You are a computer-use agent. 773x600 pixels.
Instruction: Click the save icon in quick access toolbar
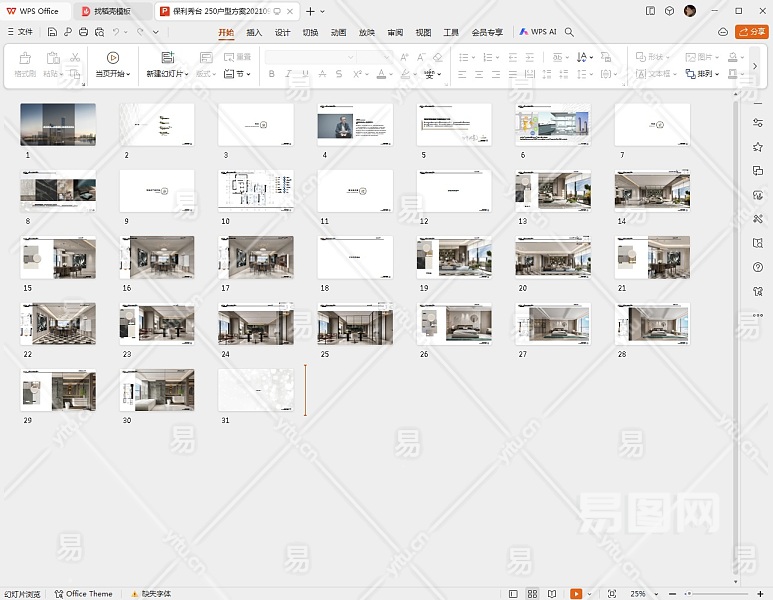pyautogui.click(x=52, y=32)
